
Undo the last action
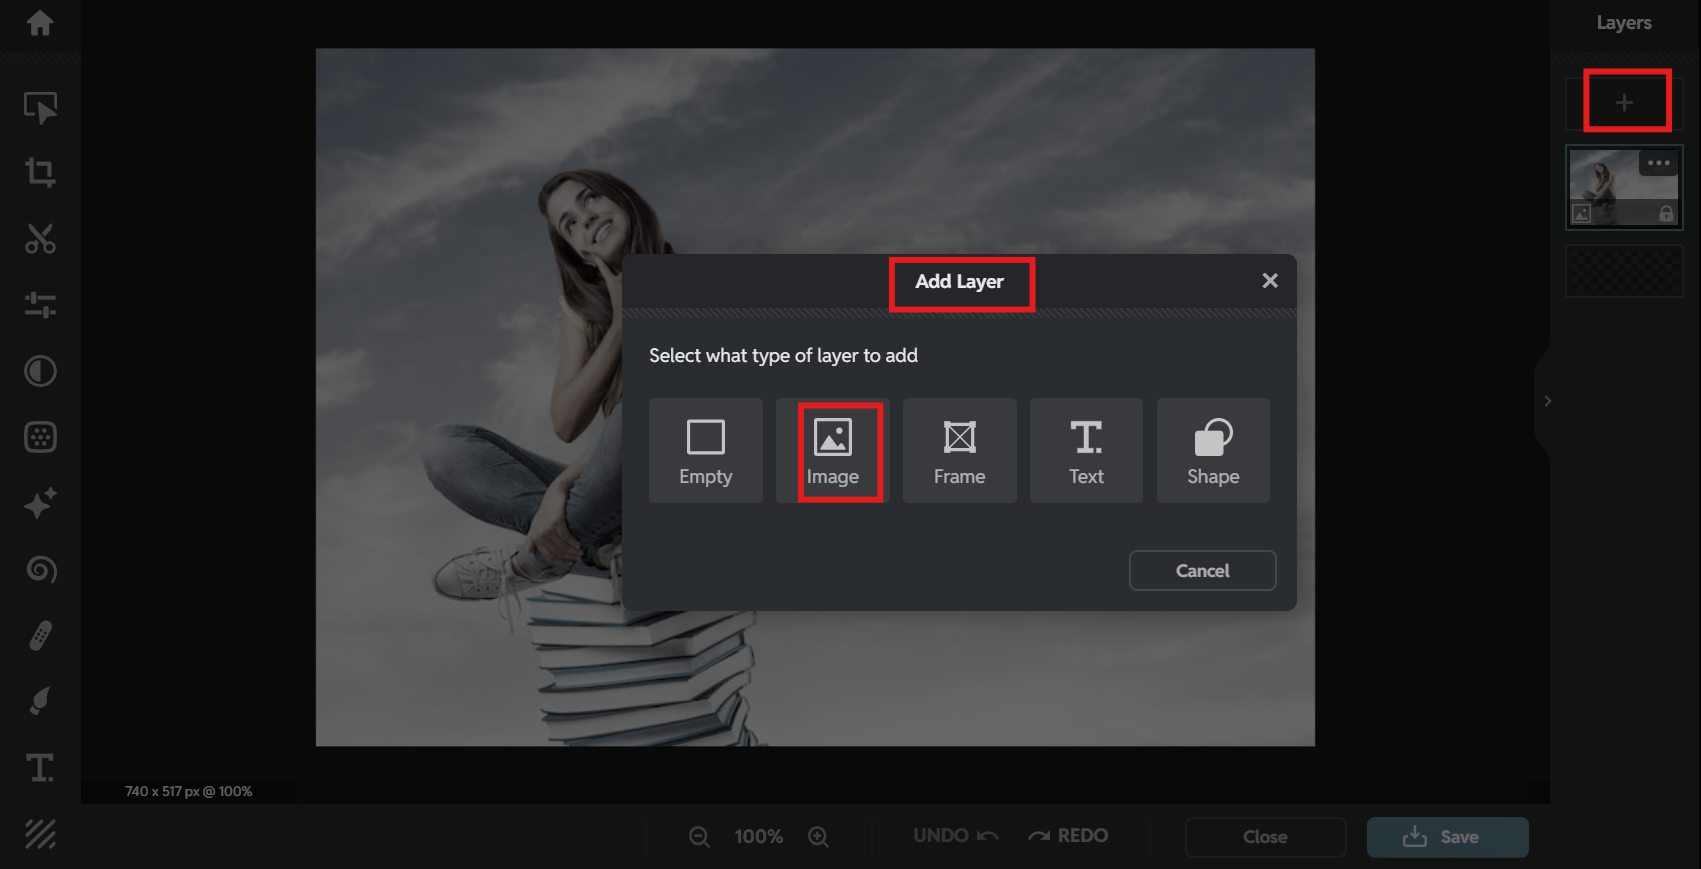(956, 836)
